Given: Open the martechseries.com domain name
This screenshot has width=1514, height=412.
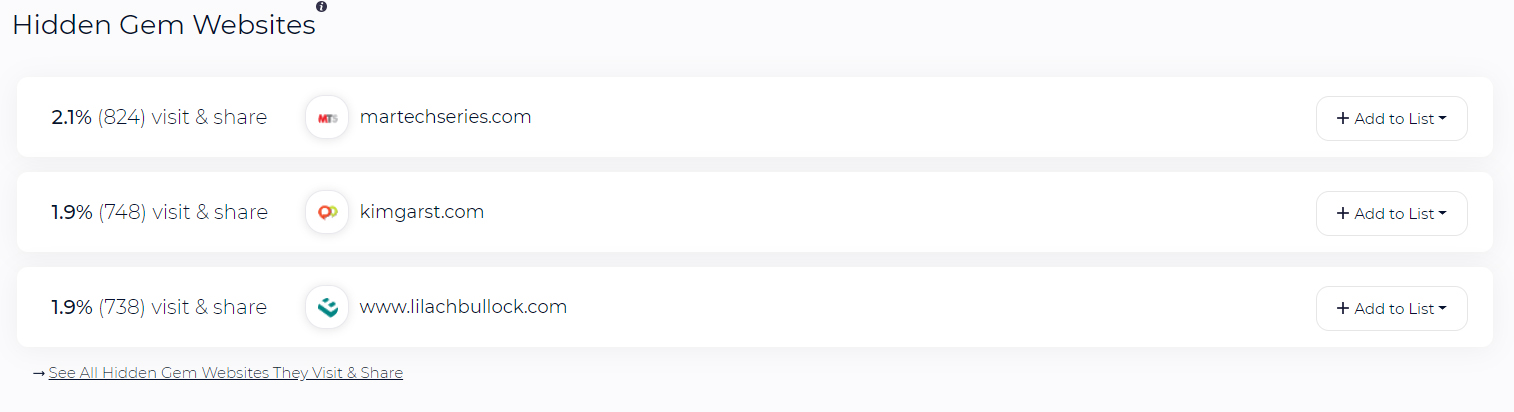Looking at the screenshot, I should point(445,117).
